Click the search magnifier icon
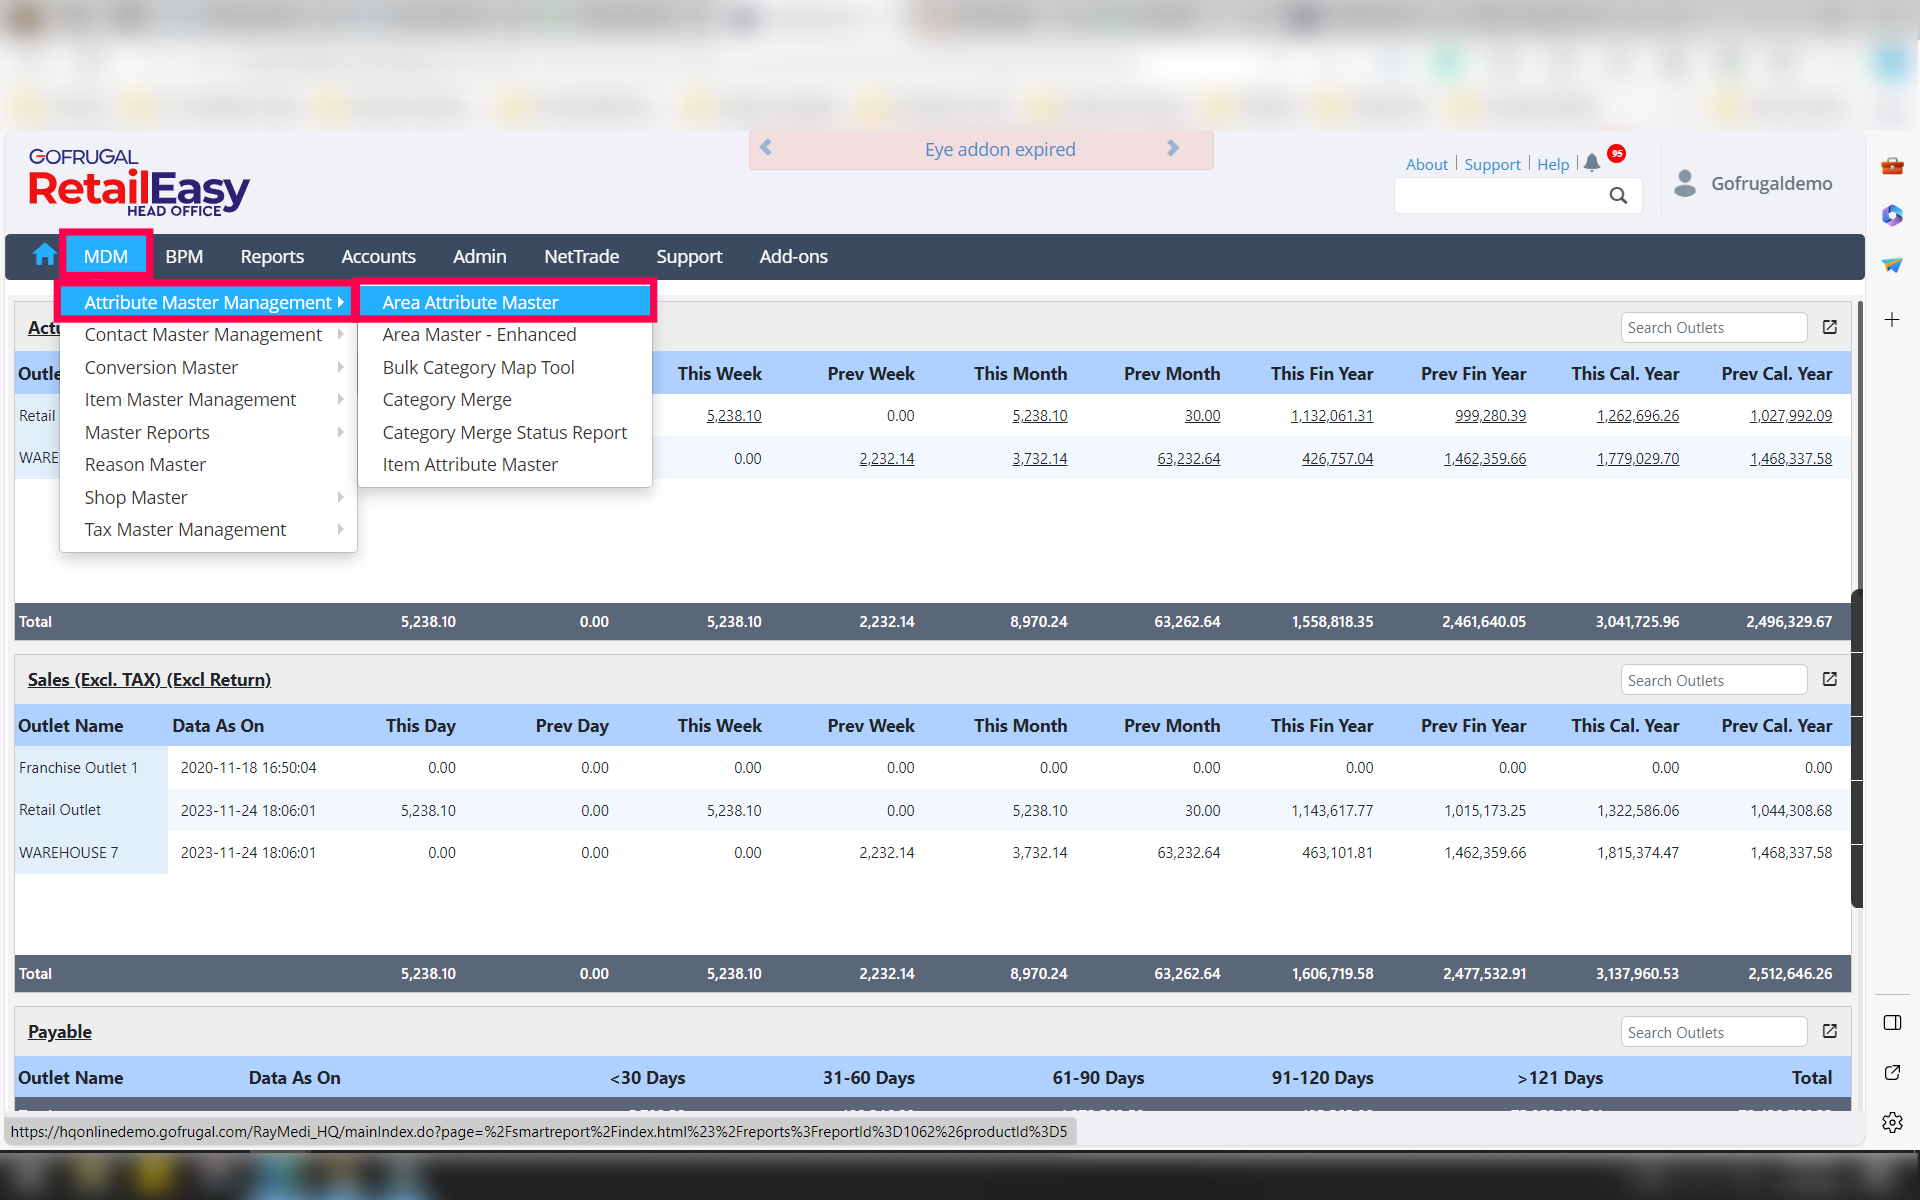1920x1200 pixels. pos(1618,196)
